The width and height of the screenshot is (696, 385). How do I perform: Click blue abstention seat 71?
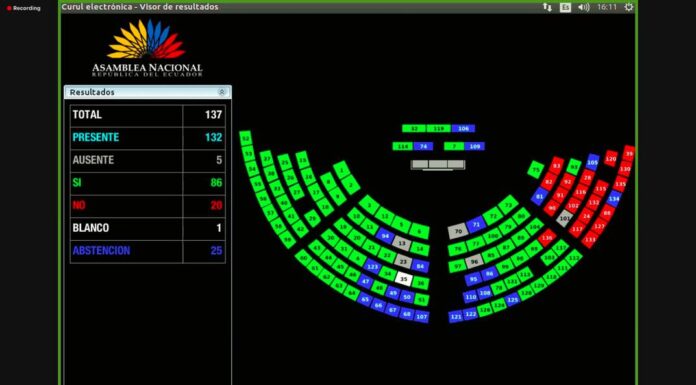(x=476, y=225)
